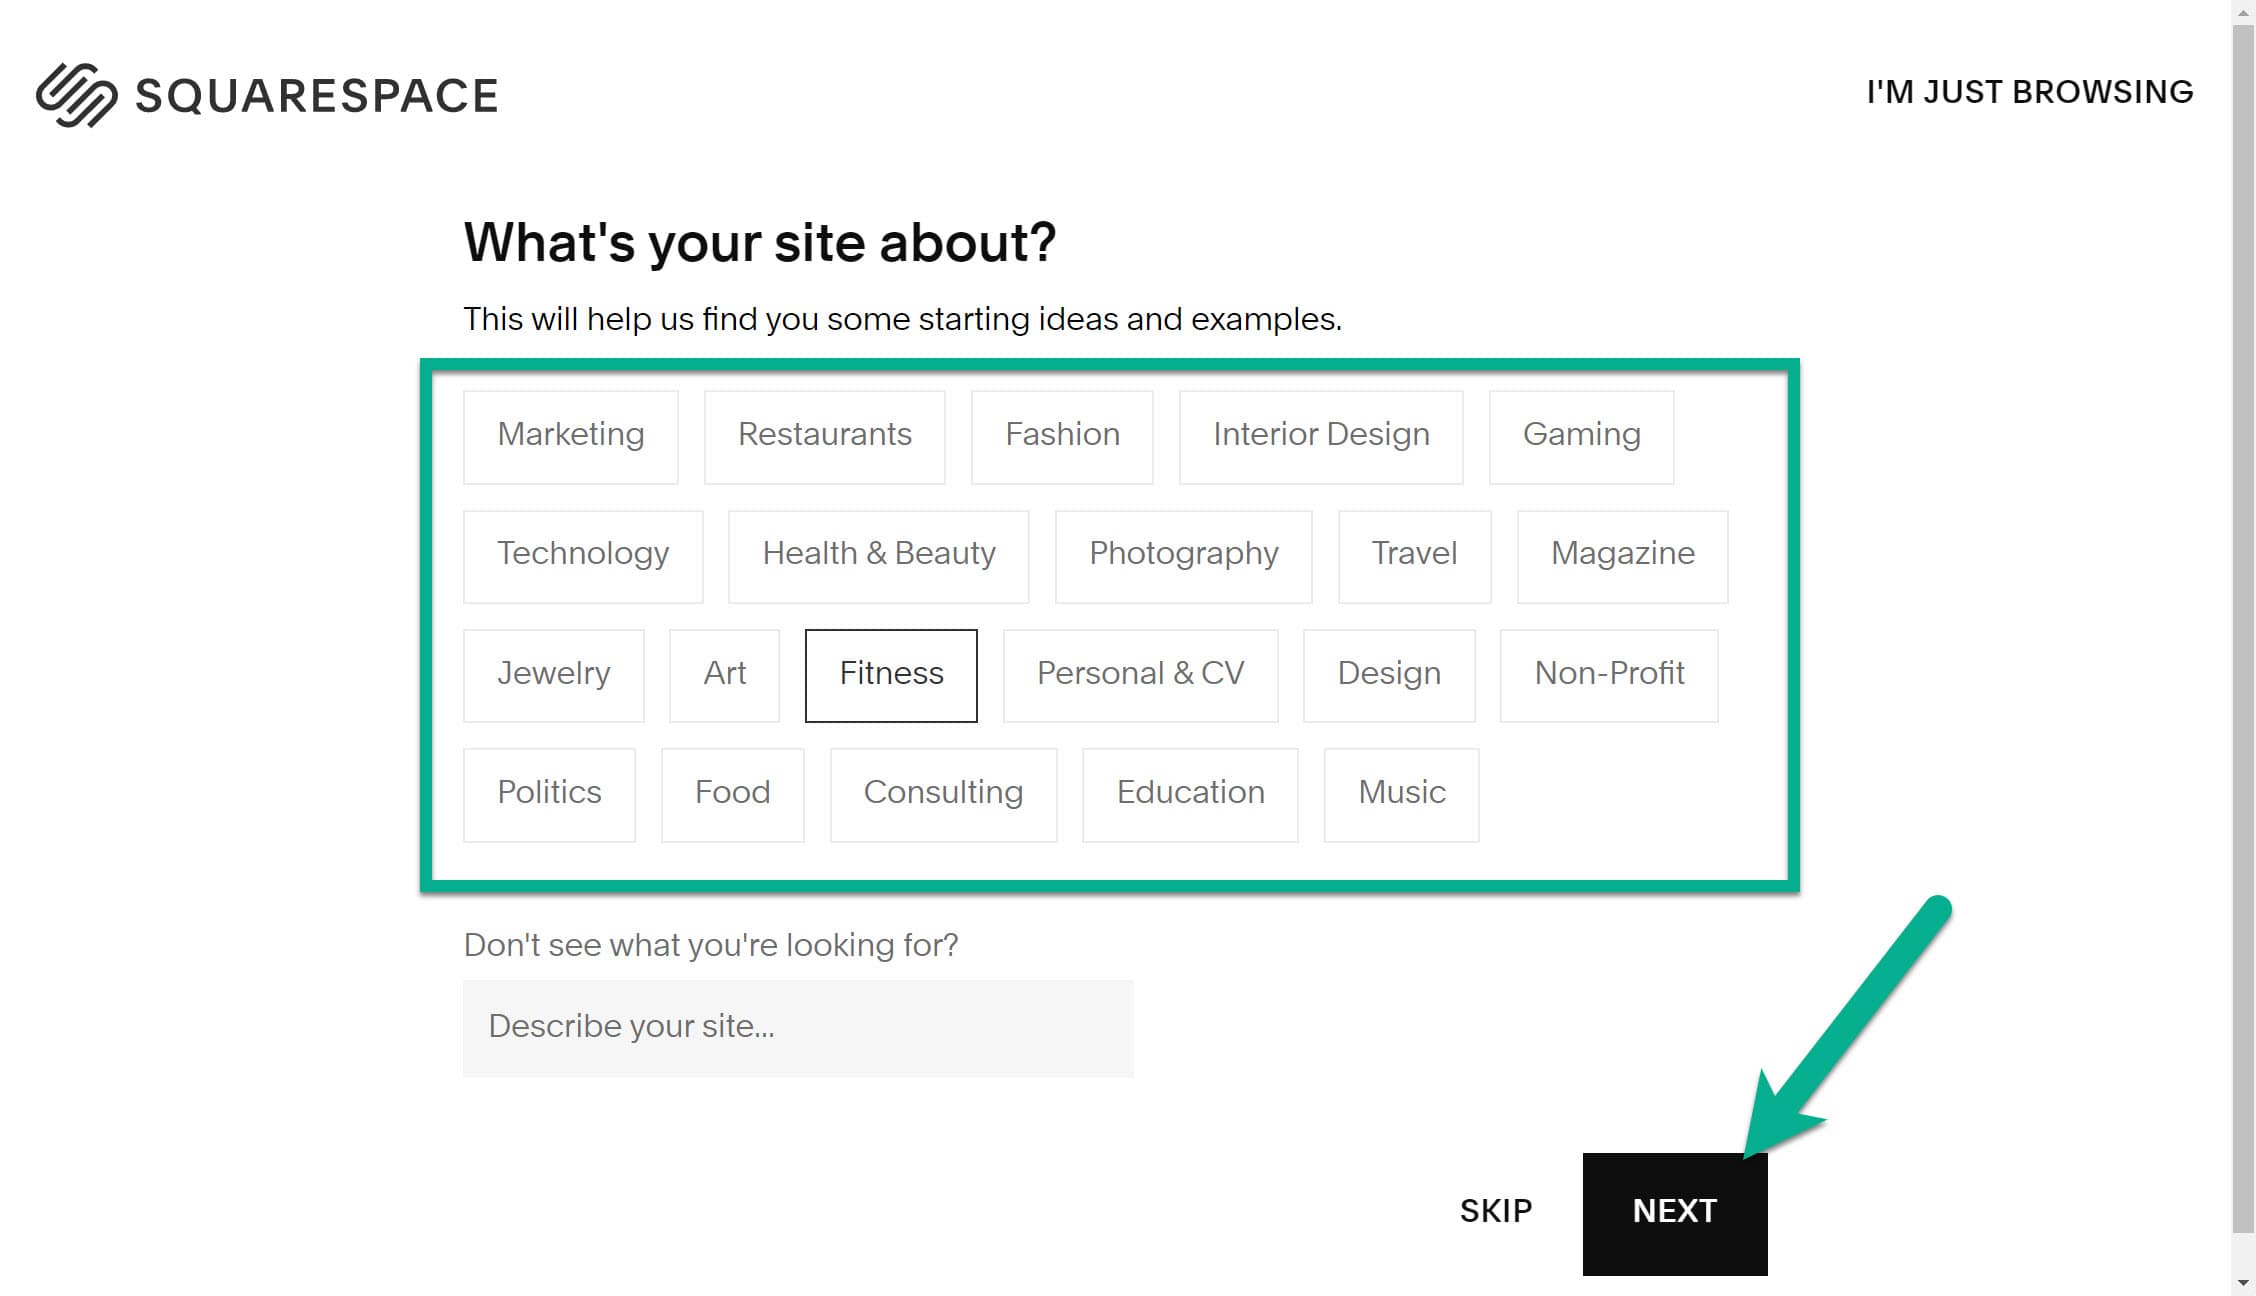Click SKIP to bypass this step

(x=1495, y=1210)
